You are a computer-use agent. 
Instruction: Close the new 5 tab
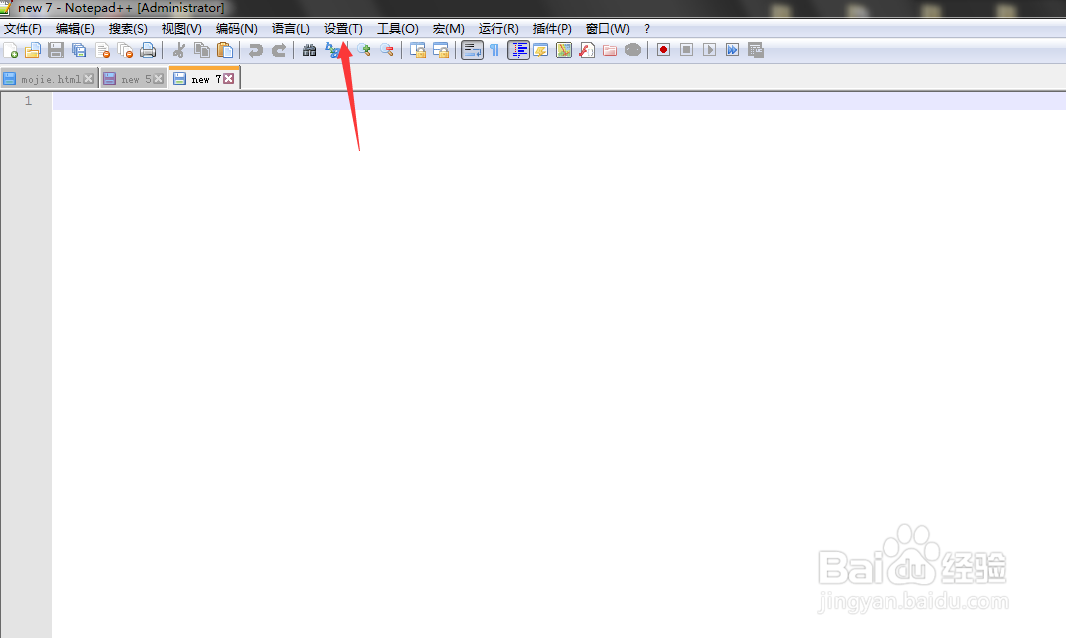(155, 77)
